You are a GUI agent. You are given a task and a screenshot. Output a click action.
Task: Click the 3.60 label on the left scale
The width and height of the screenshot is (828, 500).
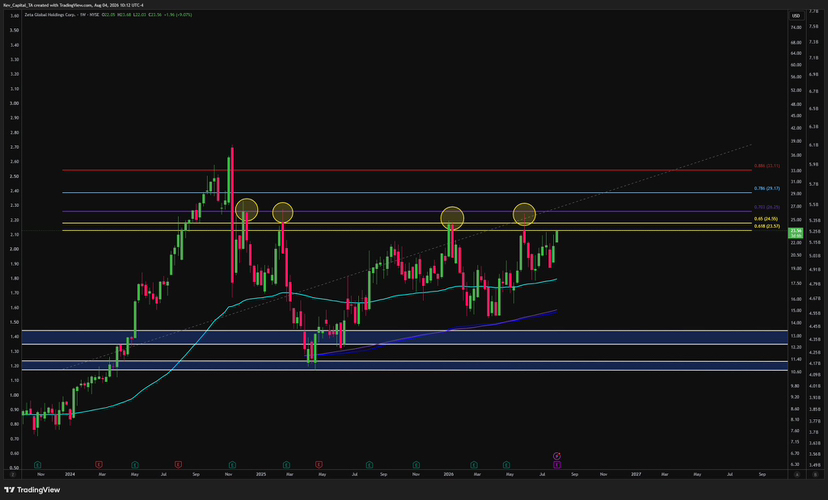[14, 15]
